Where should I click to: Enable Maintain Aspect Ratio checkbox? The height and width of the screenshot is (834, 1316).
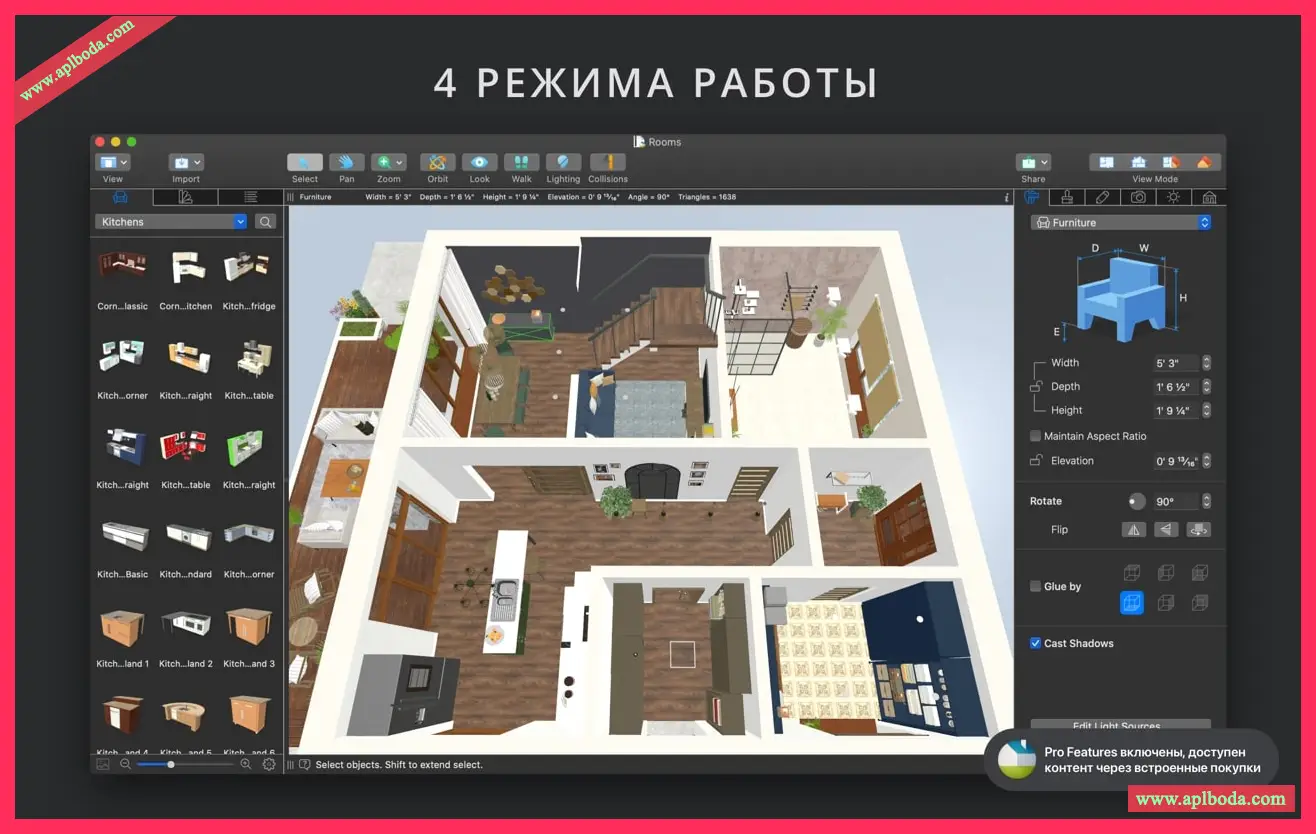point(1035,436)
